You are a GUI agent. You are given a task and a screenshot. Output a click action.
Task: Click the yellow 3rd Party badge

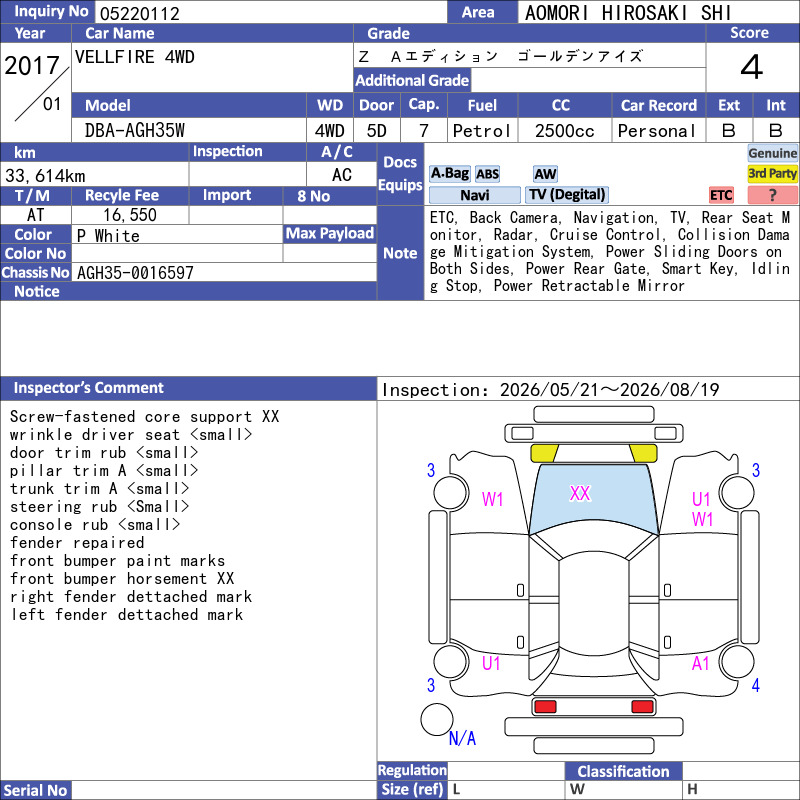772,174
